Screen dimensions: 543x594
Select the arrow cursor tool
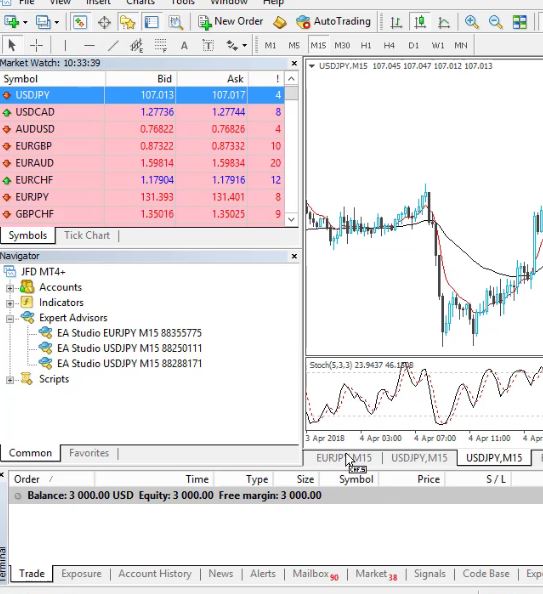(x=12, y=45)
